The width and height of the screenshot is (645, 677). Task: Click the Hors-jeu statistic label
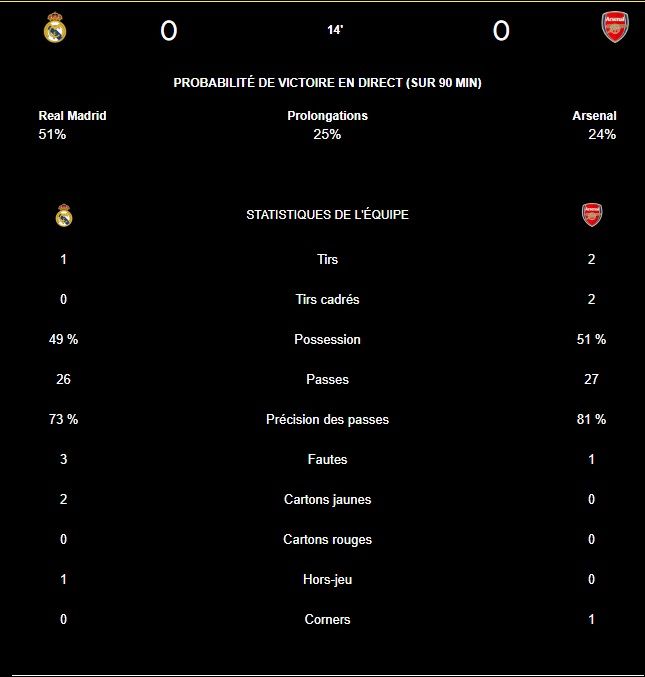[x=327, y=579]
